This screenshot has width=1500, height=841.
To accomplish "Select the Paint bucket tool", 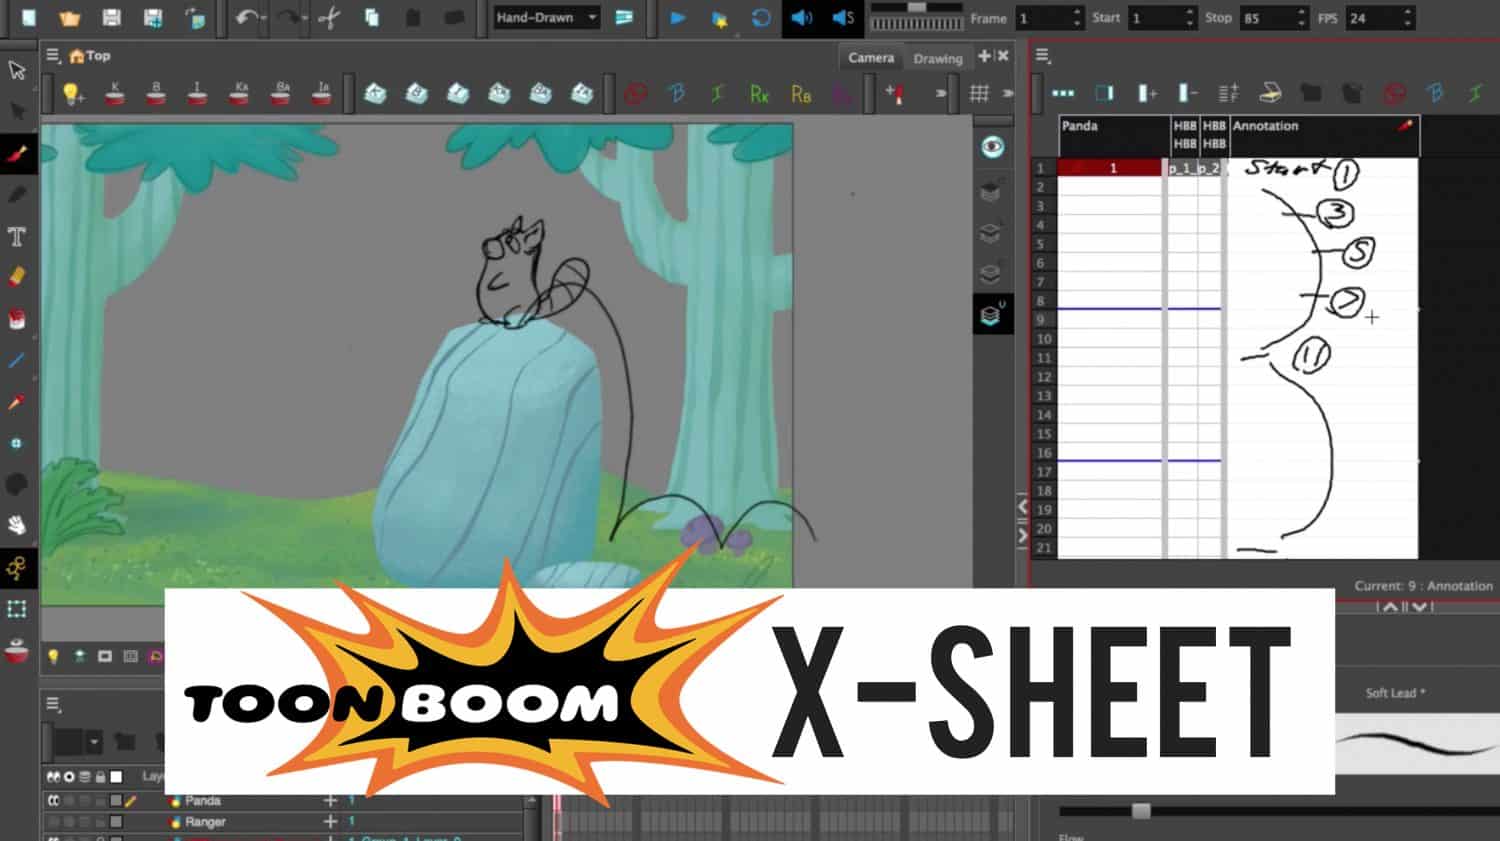I will [17, 320].
